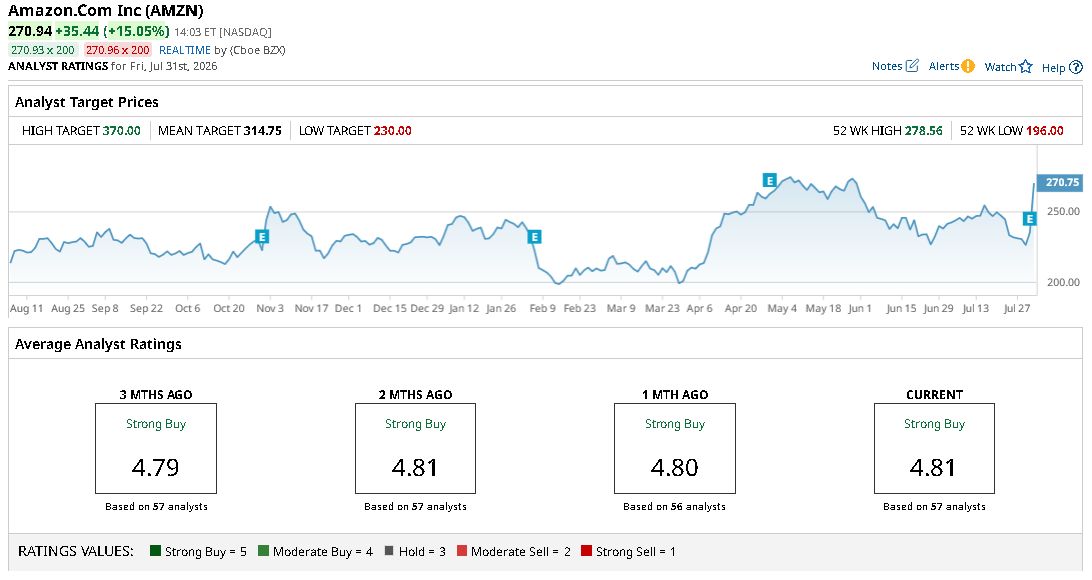This screenshot has width=1092, height=580.
Task: Click the Amazon.Com Inc (AMZN) title
Action: (x=106, y=11)
